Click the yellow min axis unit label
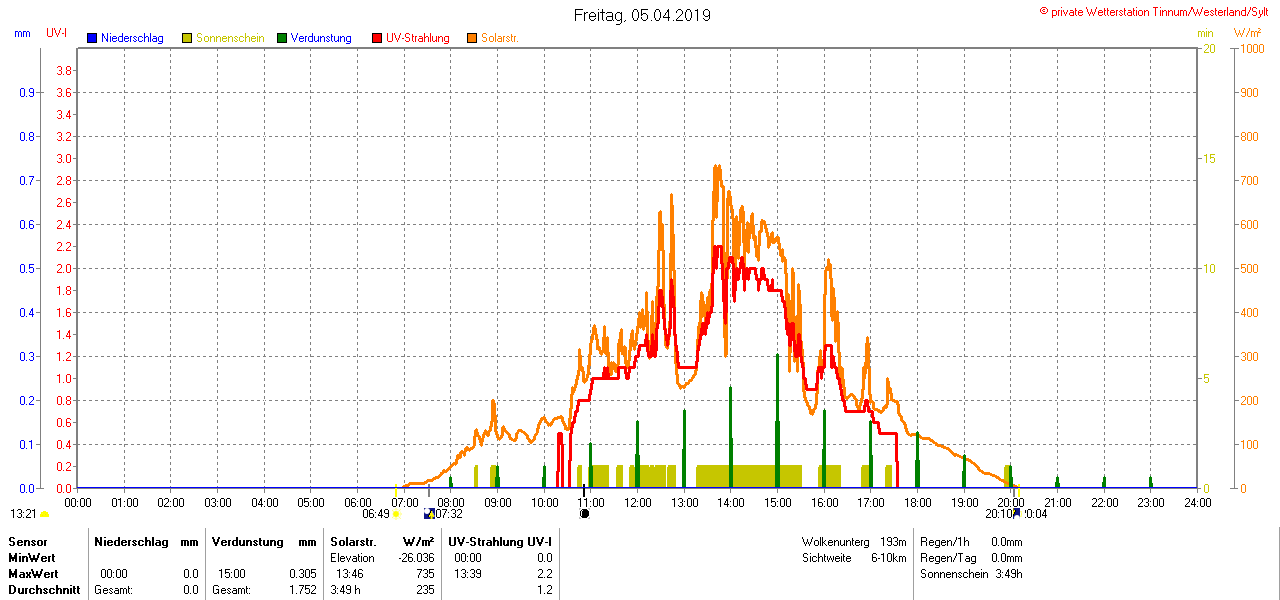 coord(1205,33)
